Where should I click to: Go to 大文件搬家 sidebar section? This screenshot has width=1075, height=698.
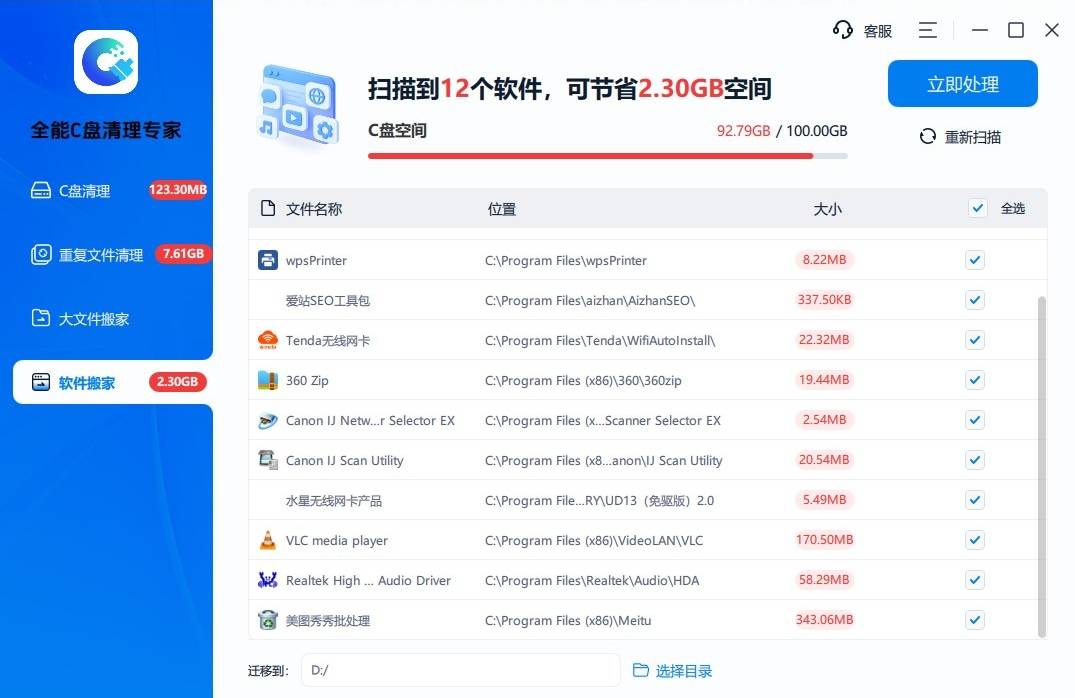(x=93, y=319)
